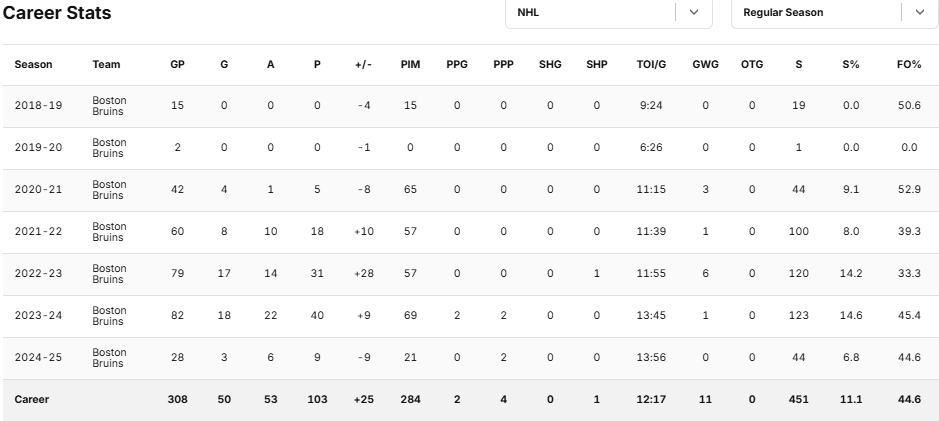This screenshot has width=939, height=421.
Task: Open Boston Bruins link in 2023-24 row
Action: (109, 316)
